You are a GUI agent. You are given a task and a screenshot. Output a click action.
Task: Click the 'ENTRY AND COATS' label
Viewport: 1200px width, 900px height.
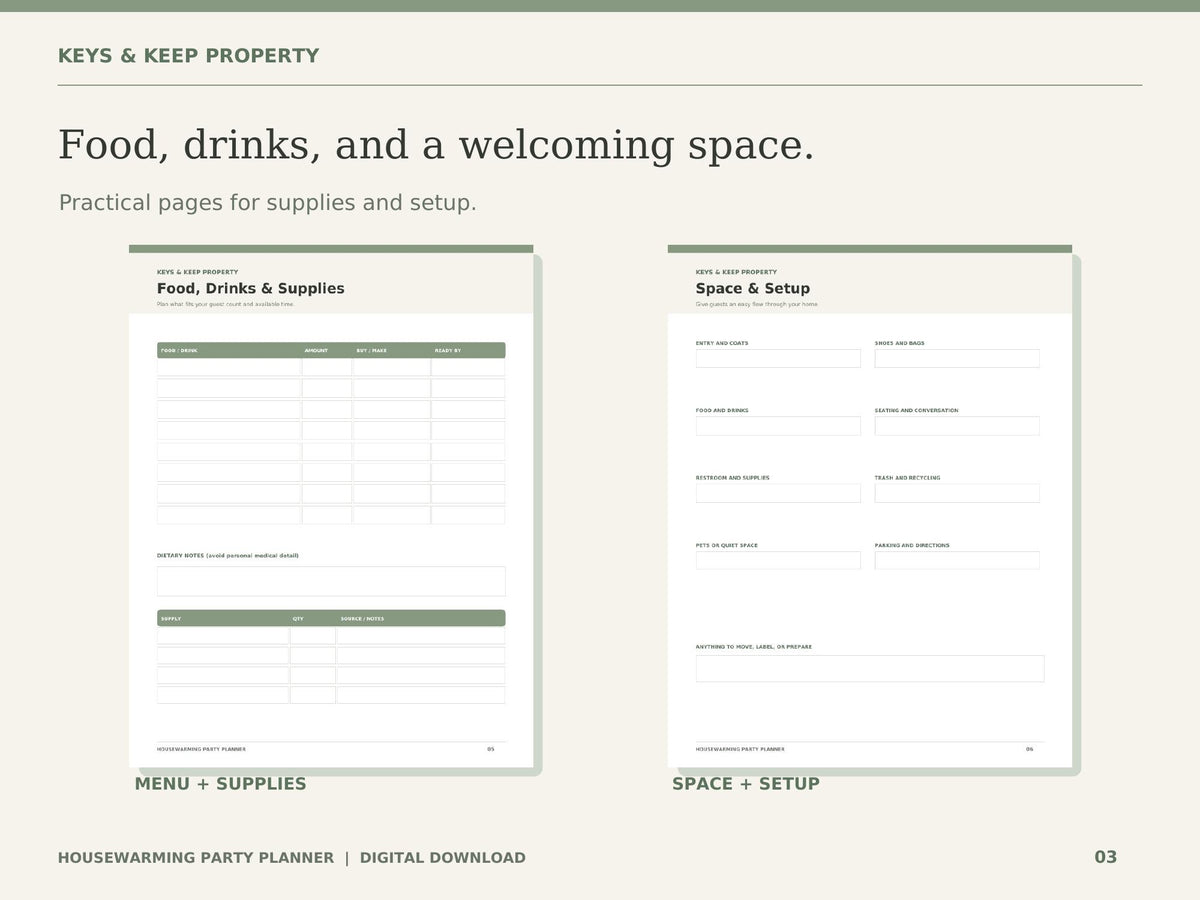722,343
